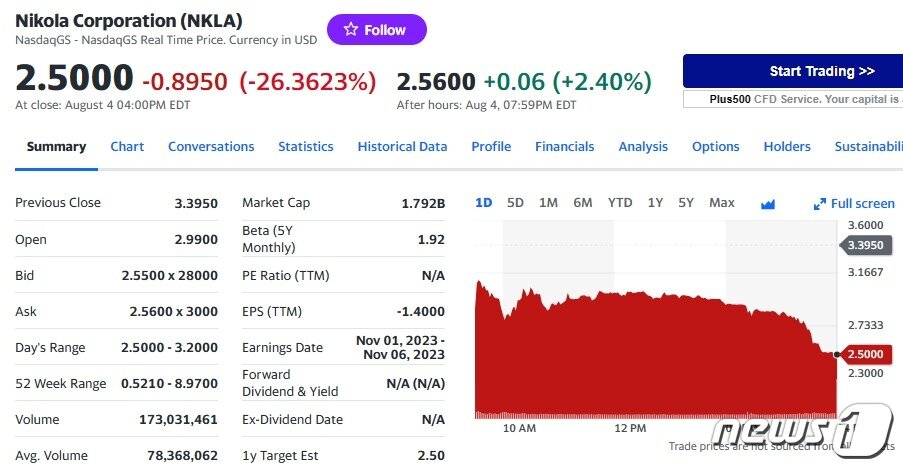Switch to the Chart tab
Image resolution: width=903 pixels, height=470 pixels.
[x=127, y=146]
